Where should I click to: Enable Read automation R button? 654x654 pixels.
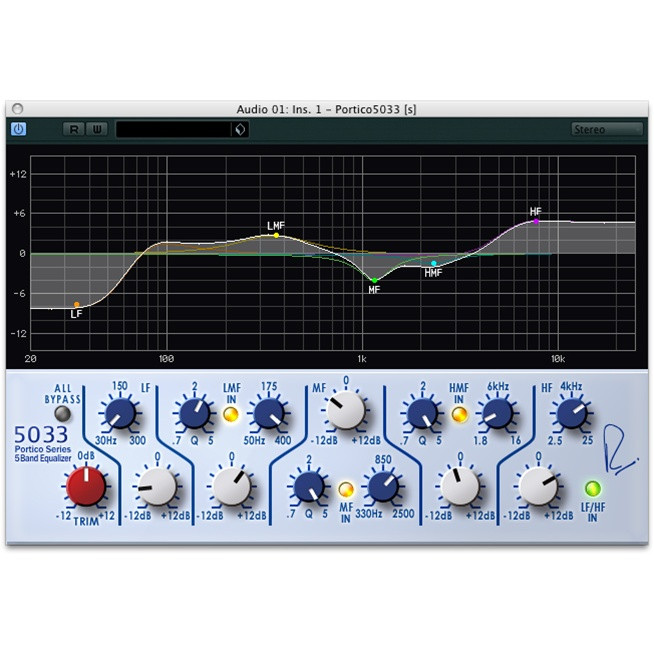tap(74, 129)
